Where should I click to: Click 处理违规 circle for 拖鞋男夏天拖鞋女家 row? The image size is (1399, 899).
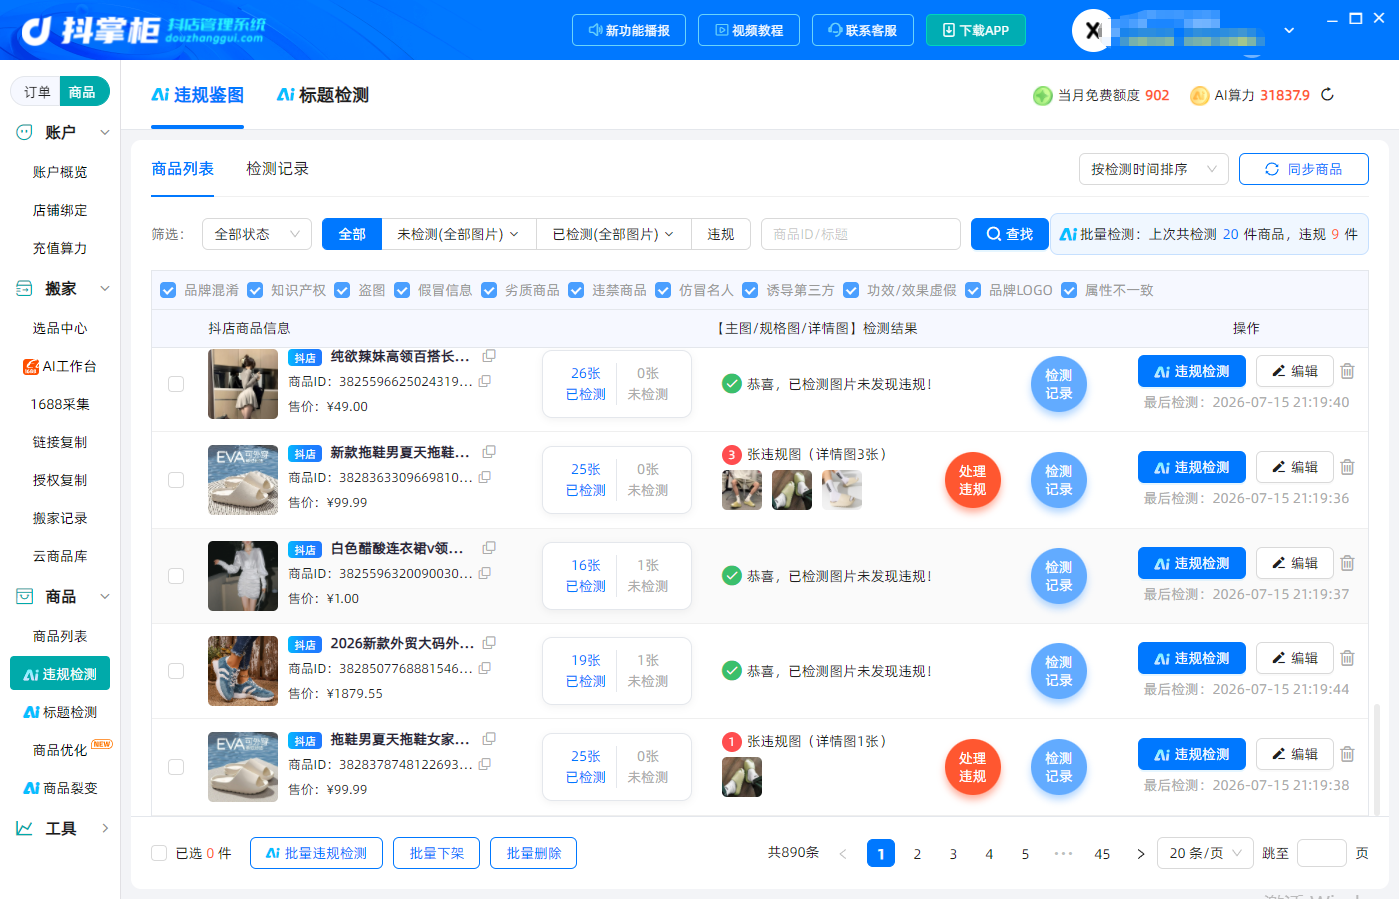972,767
